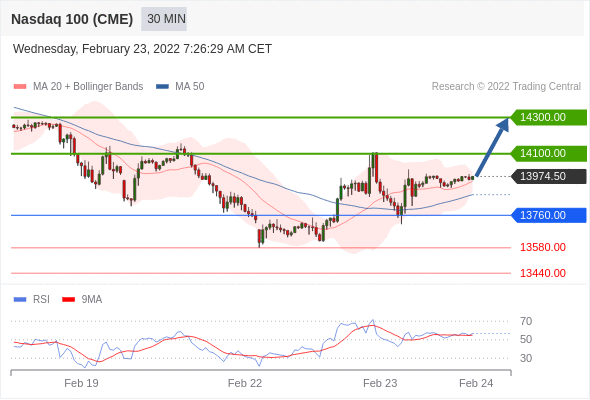Click the Feb 23 date axis label

(x=380, y=383)
